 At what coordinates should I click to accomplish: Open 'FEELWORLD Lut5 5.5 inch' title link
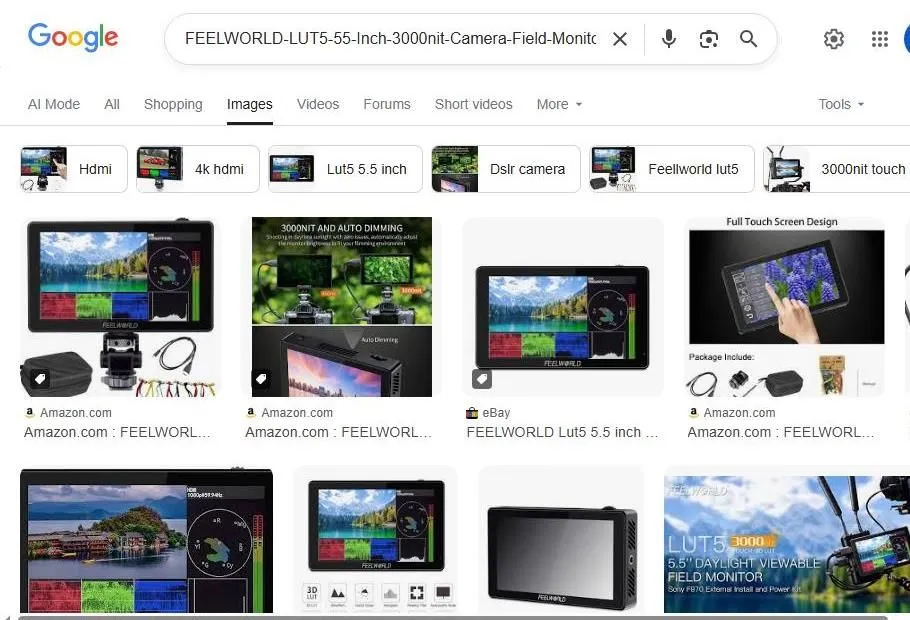click(x=562, y=432)
